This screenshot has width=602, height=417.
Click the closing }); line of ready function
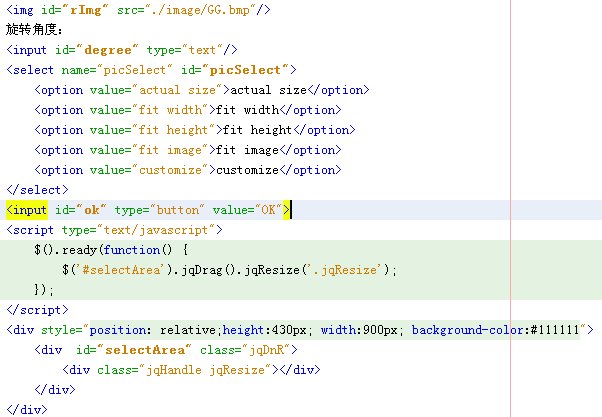pos(44,290)
